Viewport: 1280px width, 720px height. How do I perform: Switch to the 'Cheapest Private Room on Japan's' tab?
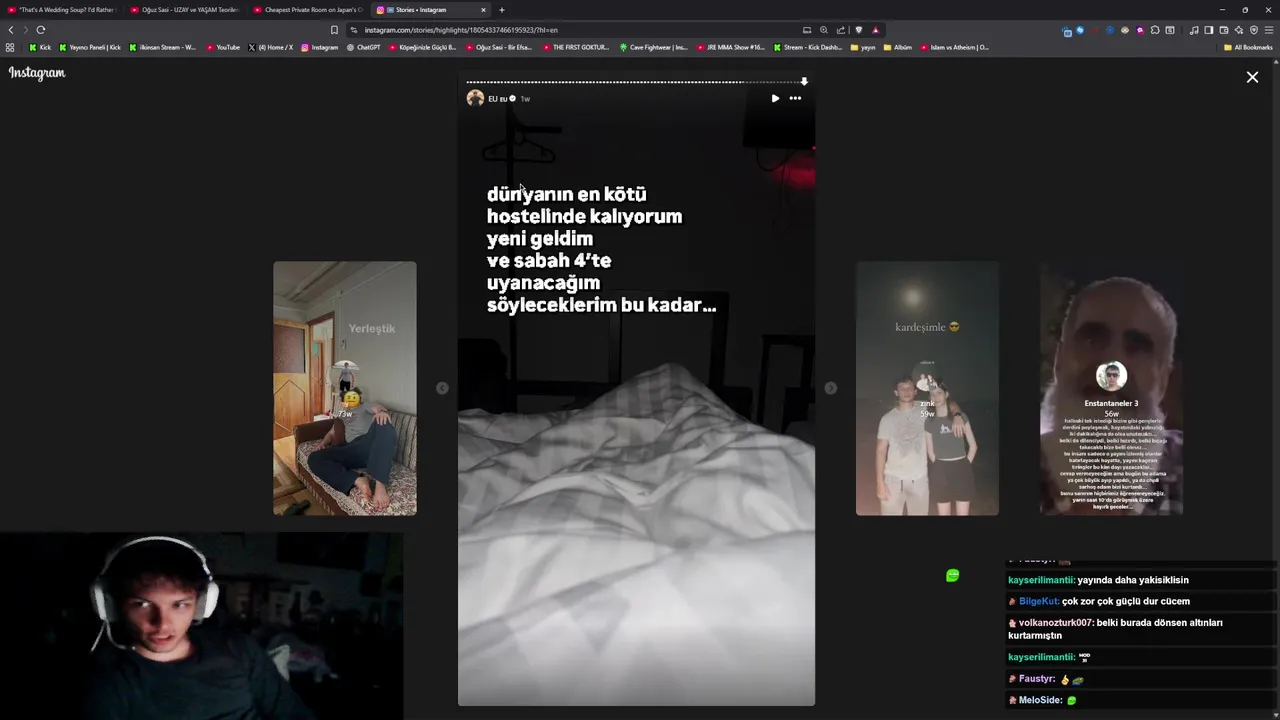tap(308, 10)
